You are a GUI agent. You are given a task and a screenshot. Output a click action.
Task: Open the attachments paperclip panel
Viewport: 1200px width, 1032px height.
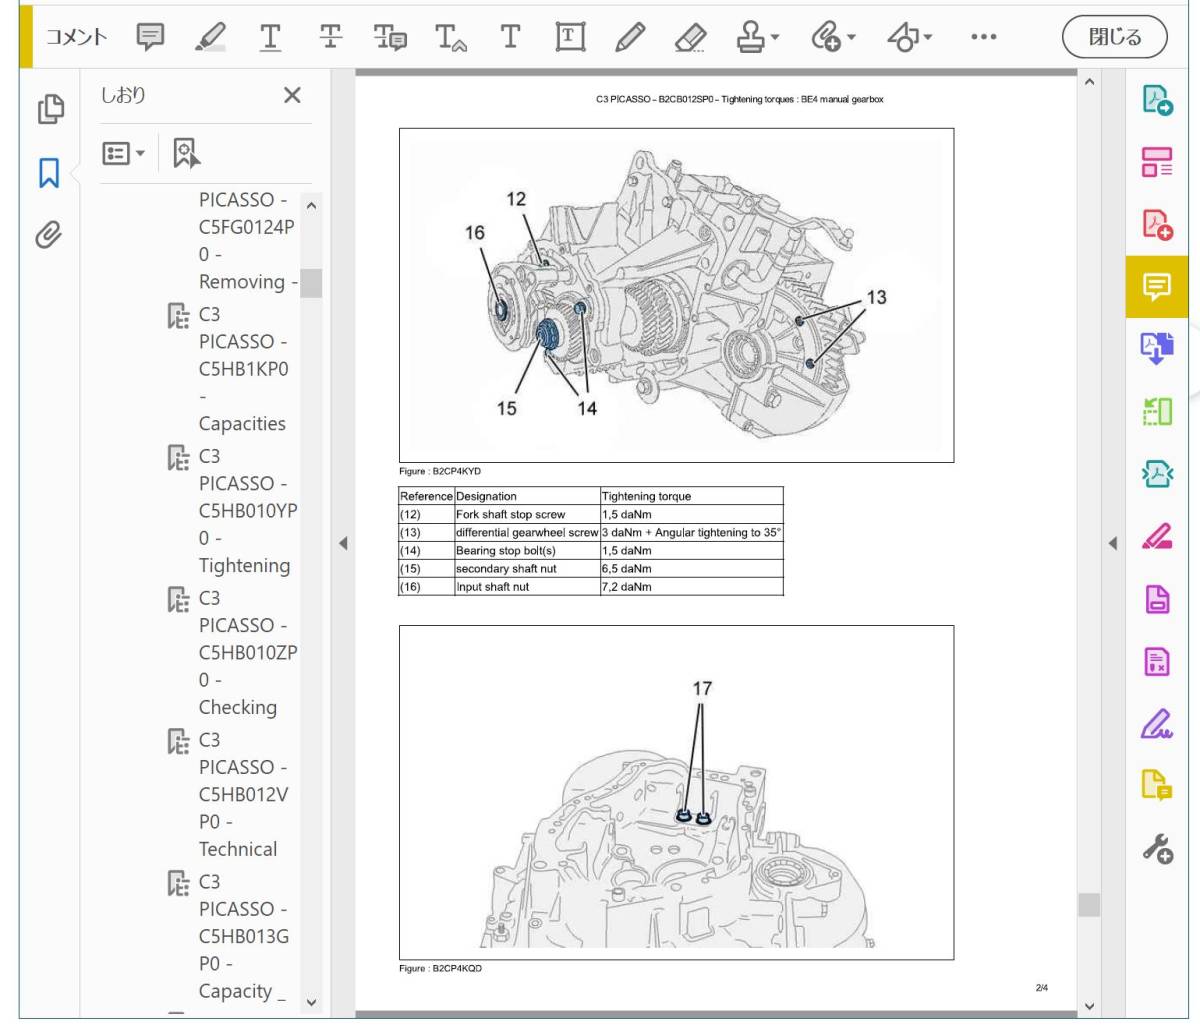(x=49, y=235)
